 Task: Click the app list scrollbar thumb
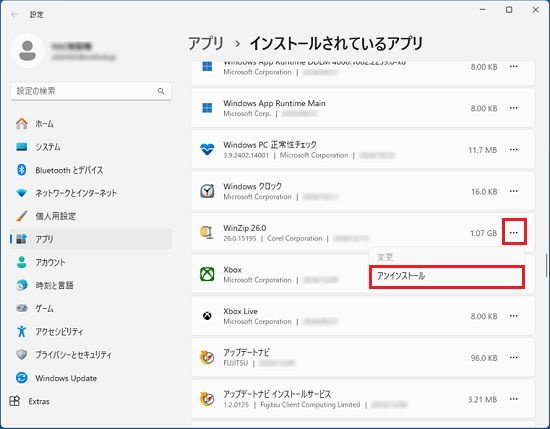click(546, 265)
